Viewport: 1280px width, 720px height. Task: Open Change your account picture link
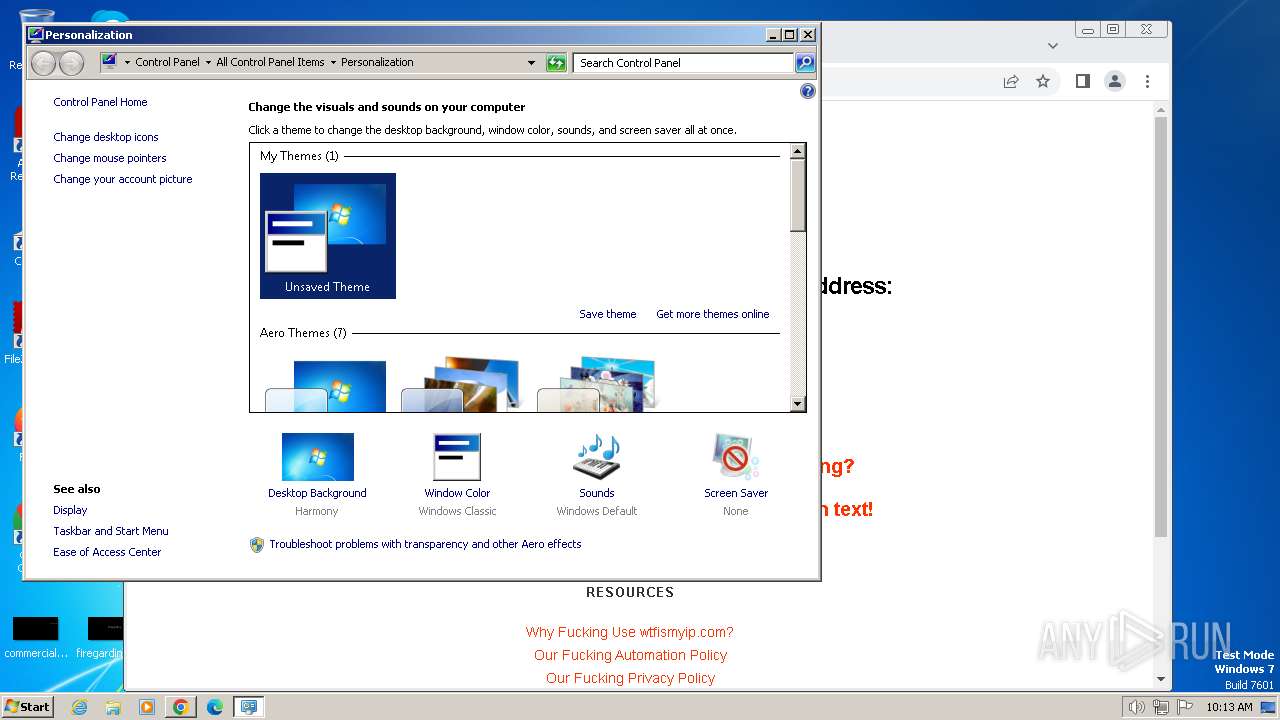[123, 179]
